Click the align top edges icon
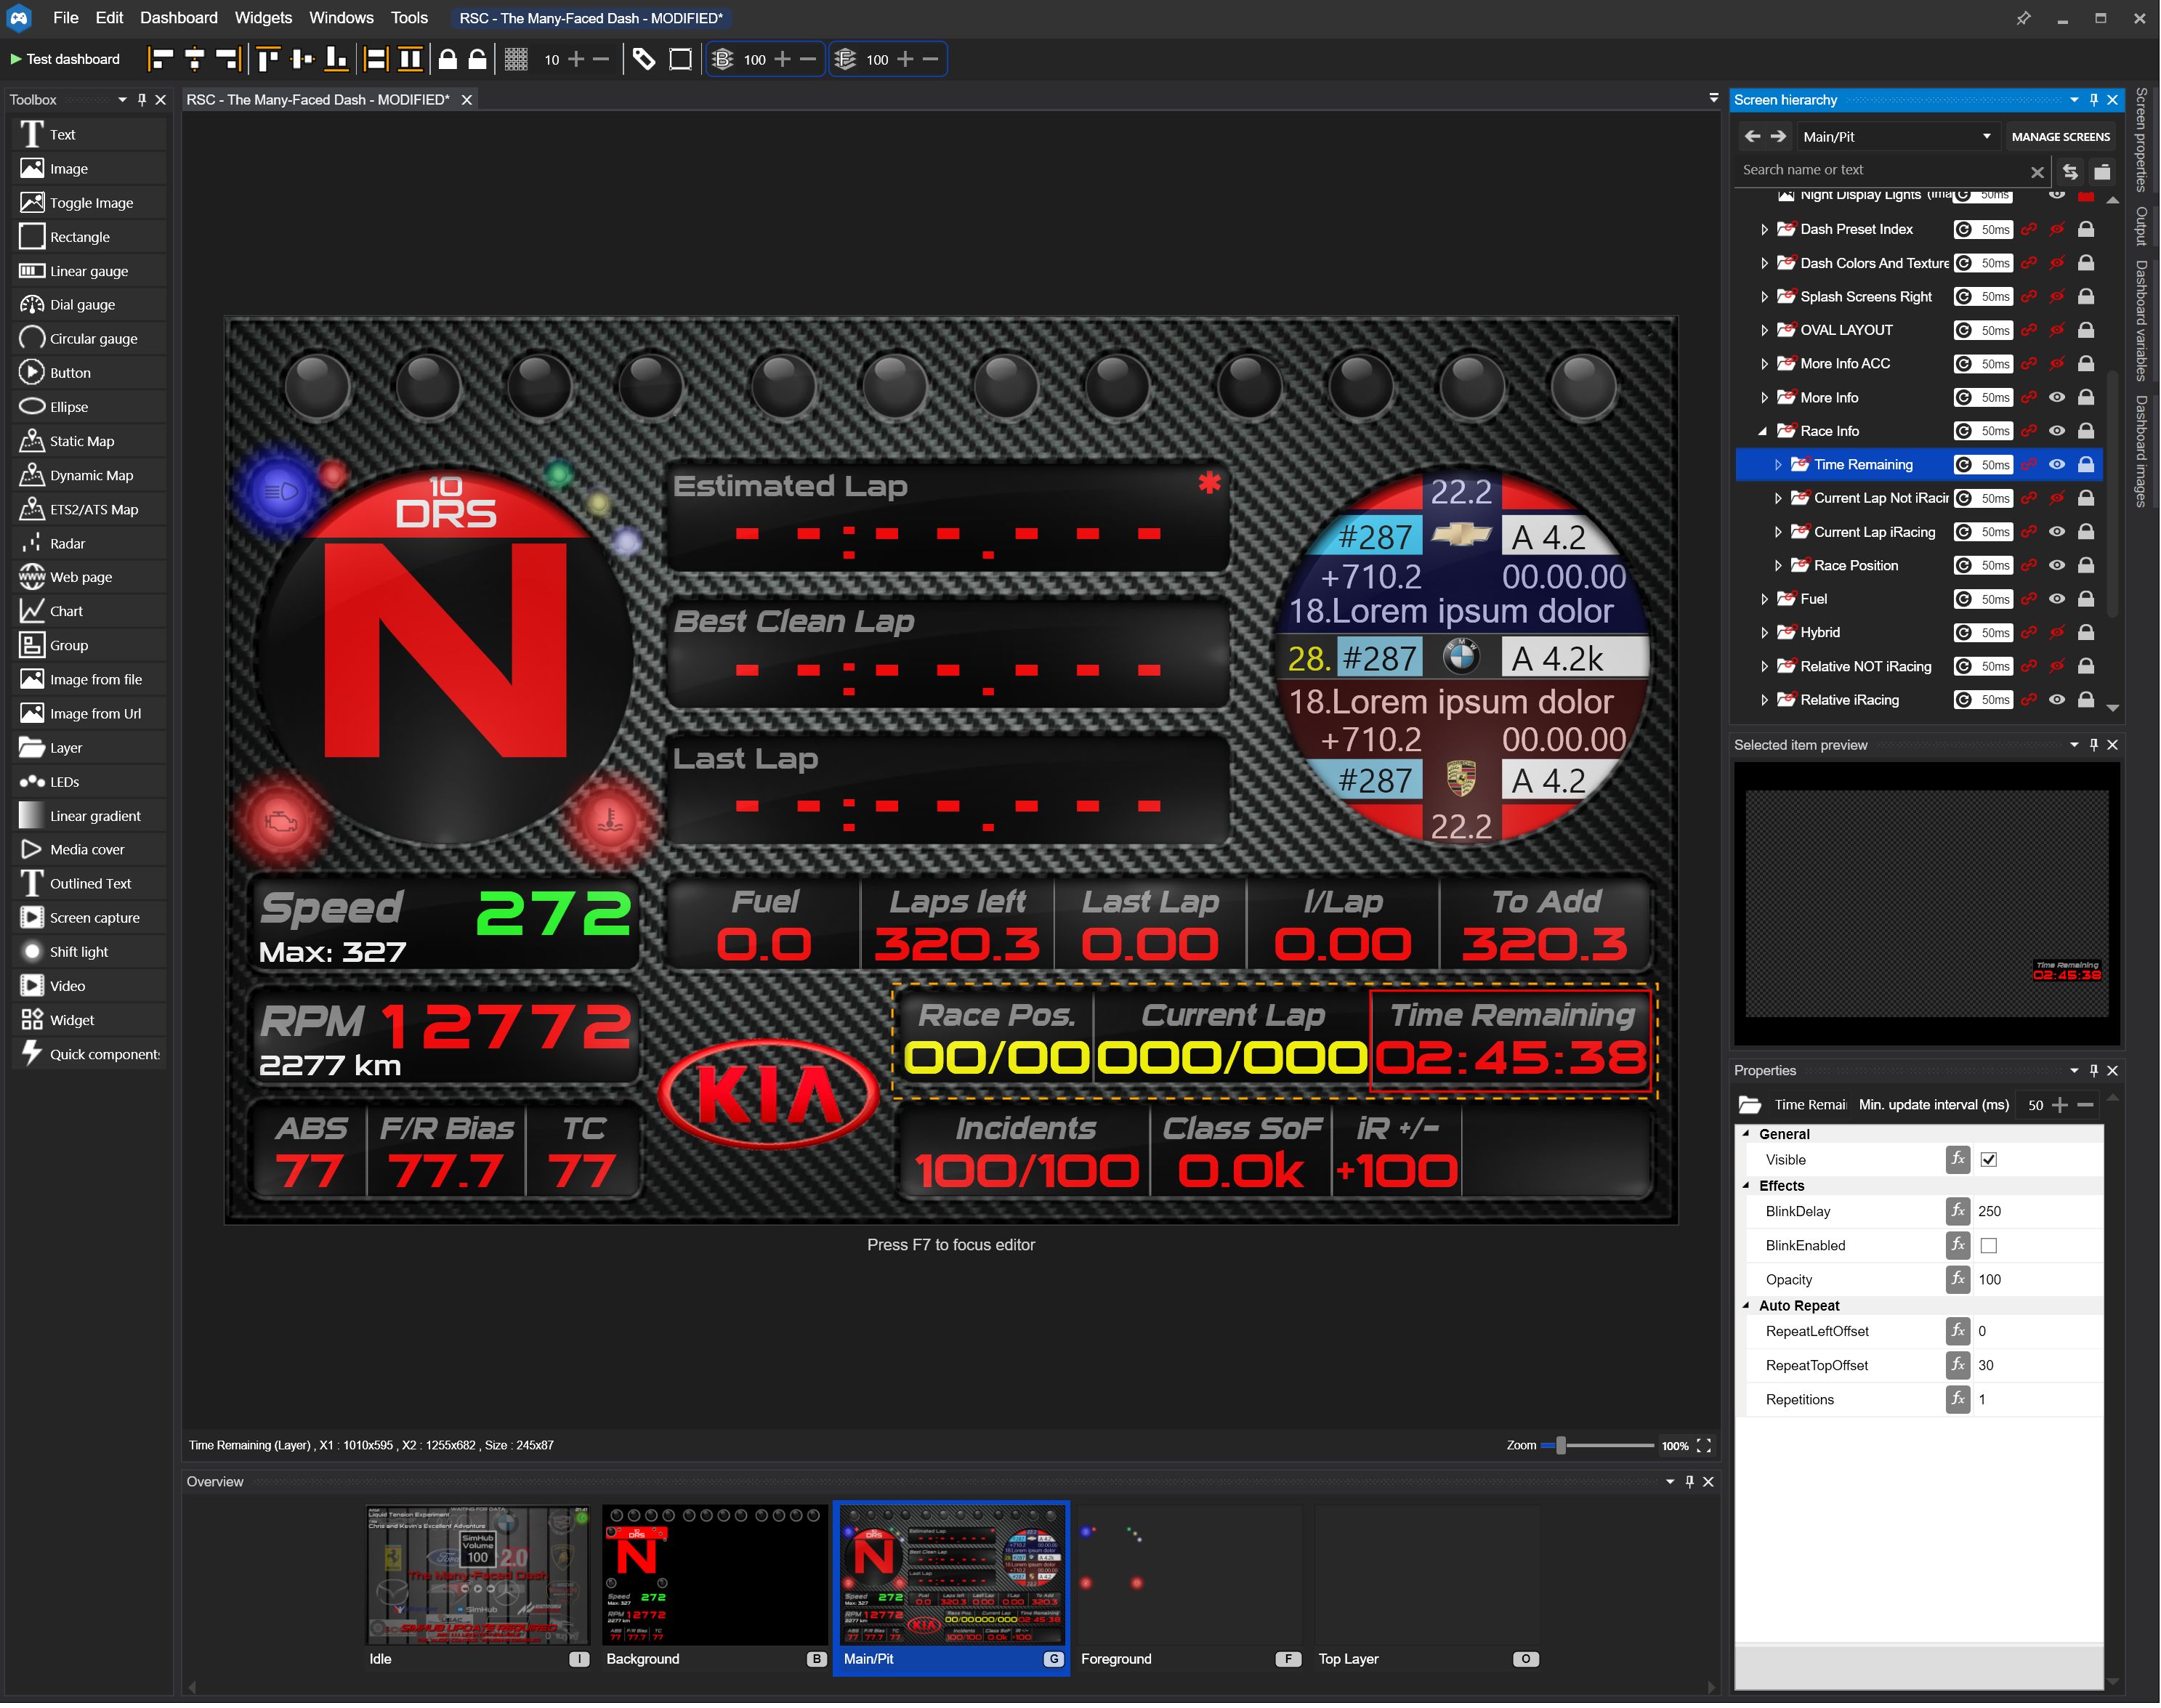 click(x=267, y=59)
